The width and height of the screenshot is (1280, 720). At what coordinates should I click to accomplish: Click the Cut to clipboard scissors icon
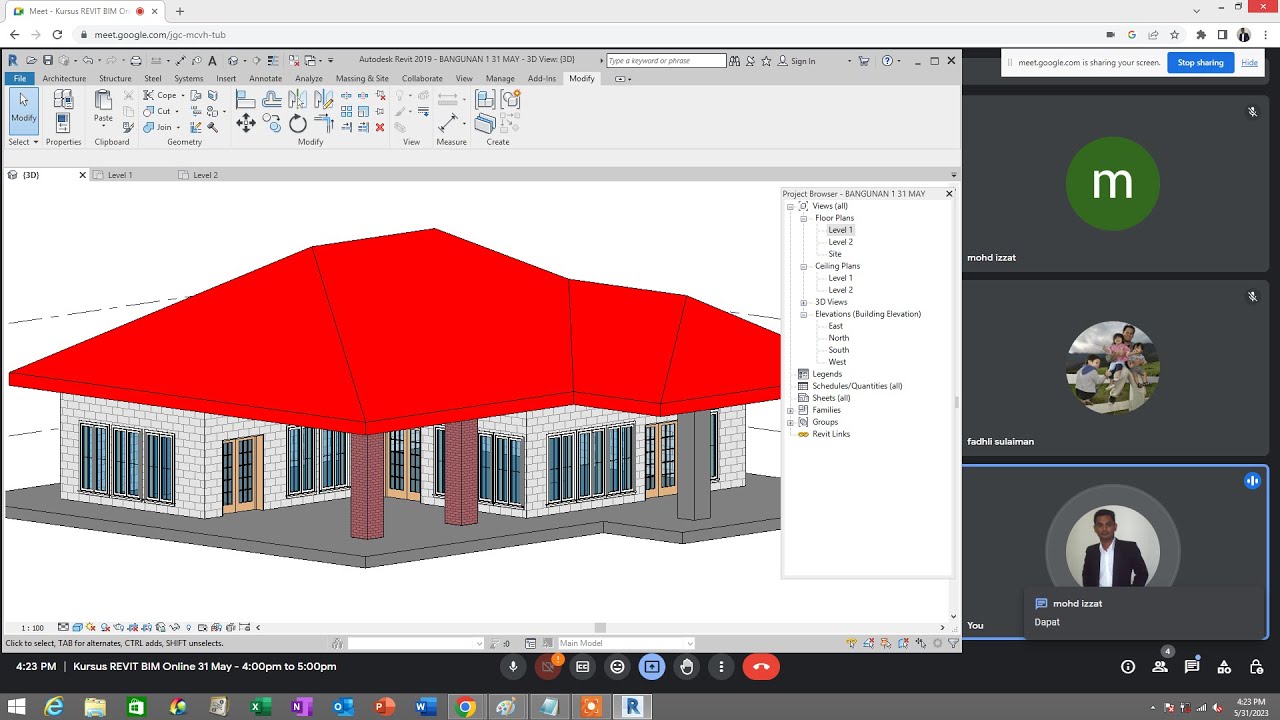tap(128, 95)
